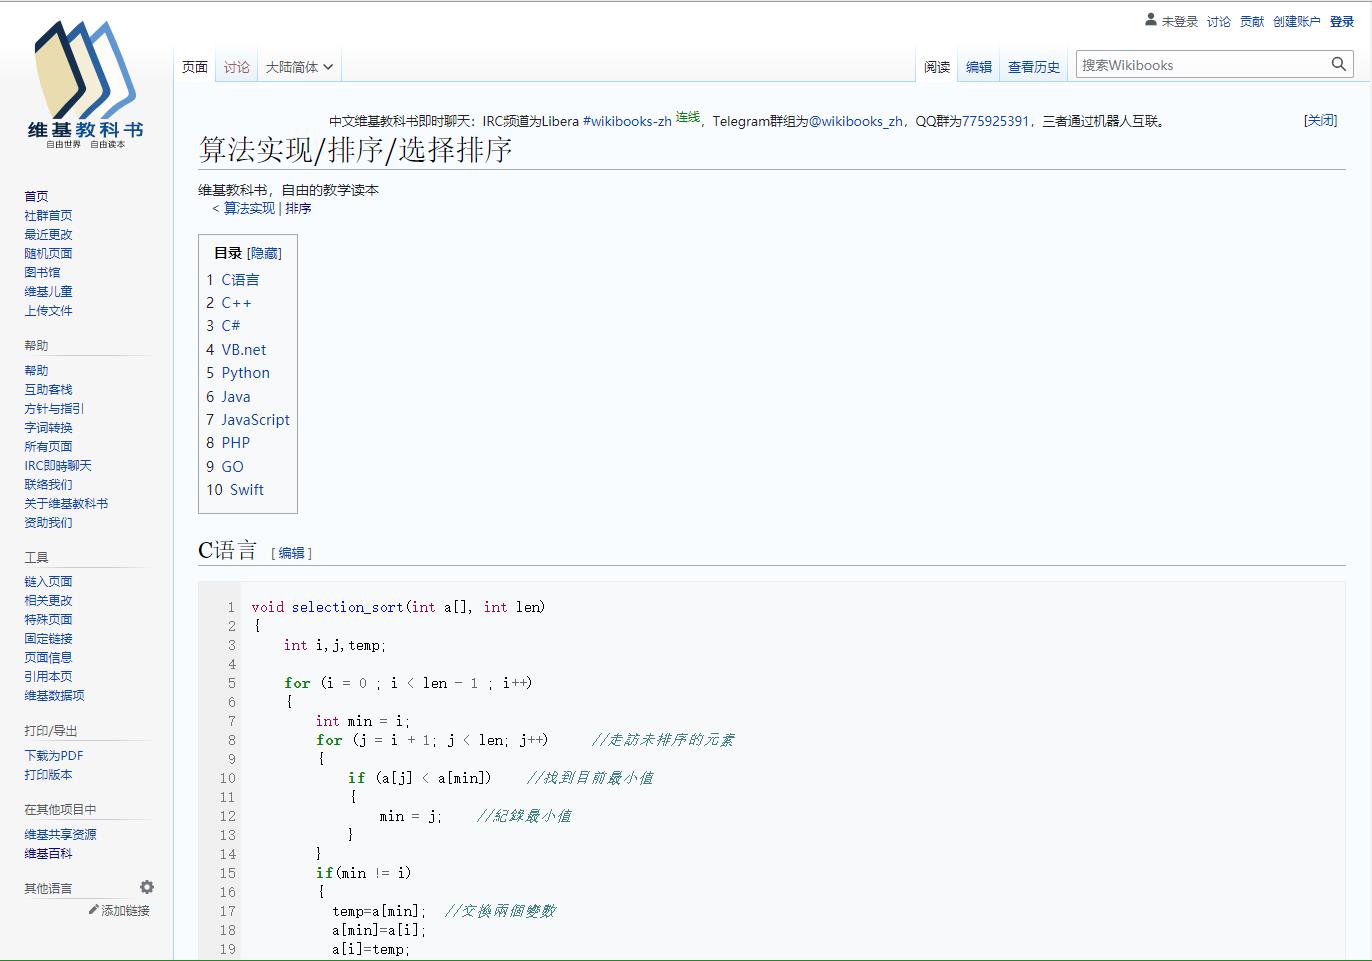Open IRC即時聊天 in sidebar

point(58,465)
